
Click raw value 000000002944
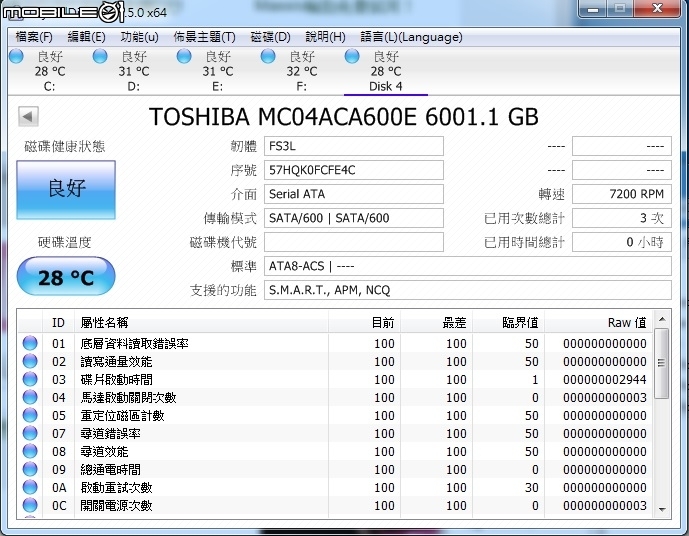pos(605,379)
